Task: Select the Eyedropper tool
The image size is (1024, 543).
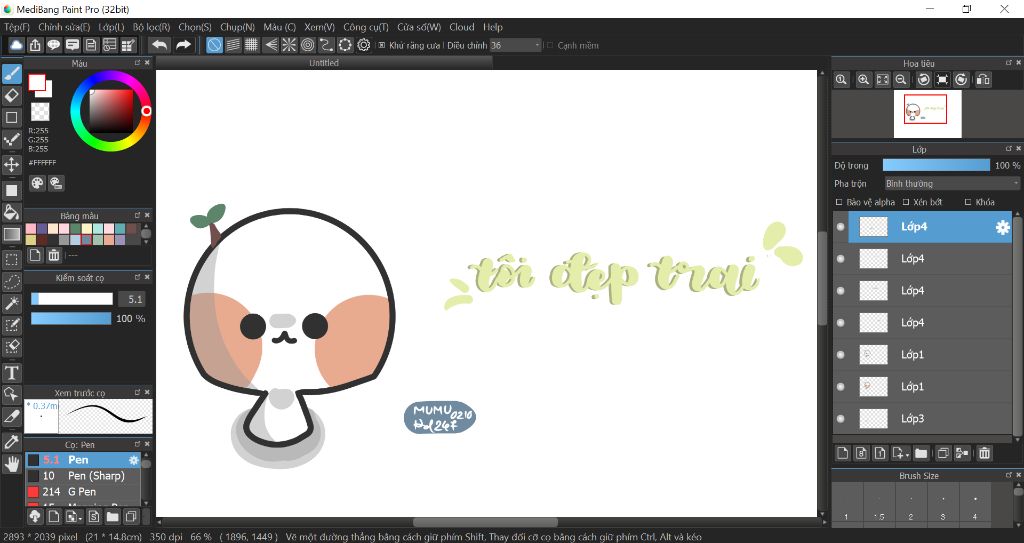Action: (12, 442)
